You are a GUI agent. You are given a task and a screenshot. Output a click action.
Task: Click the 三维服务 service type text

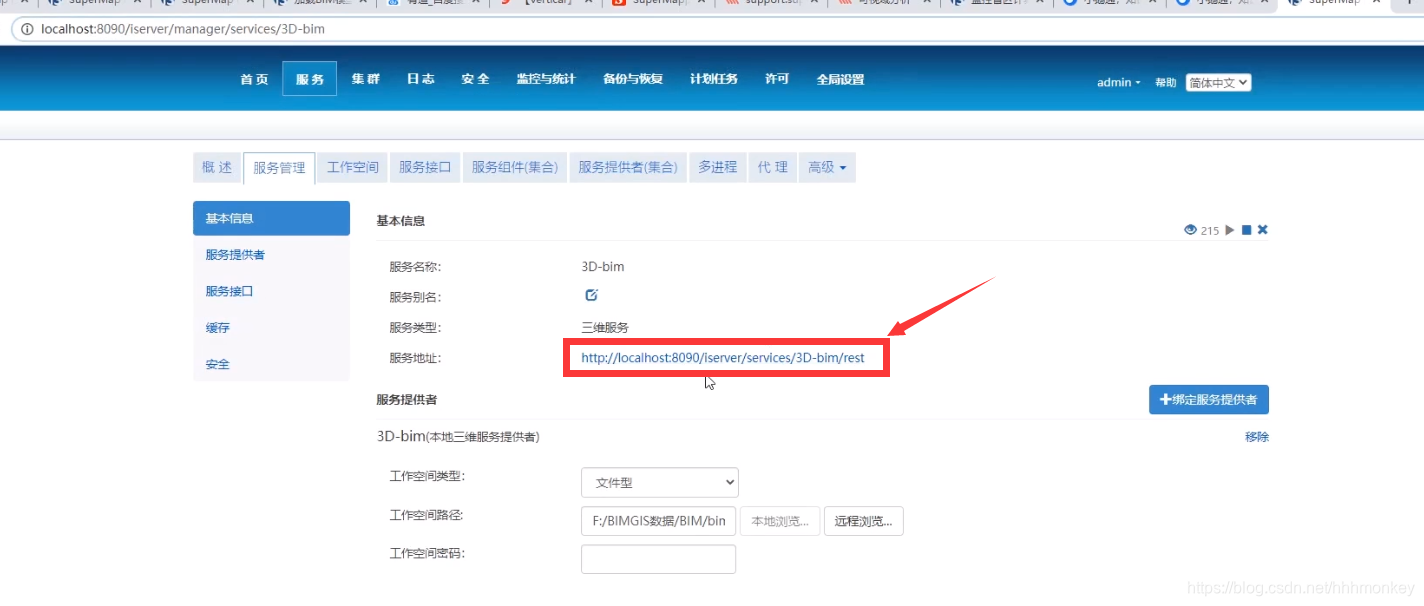tap(605, 327)
